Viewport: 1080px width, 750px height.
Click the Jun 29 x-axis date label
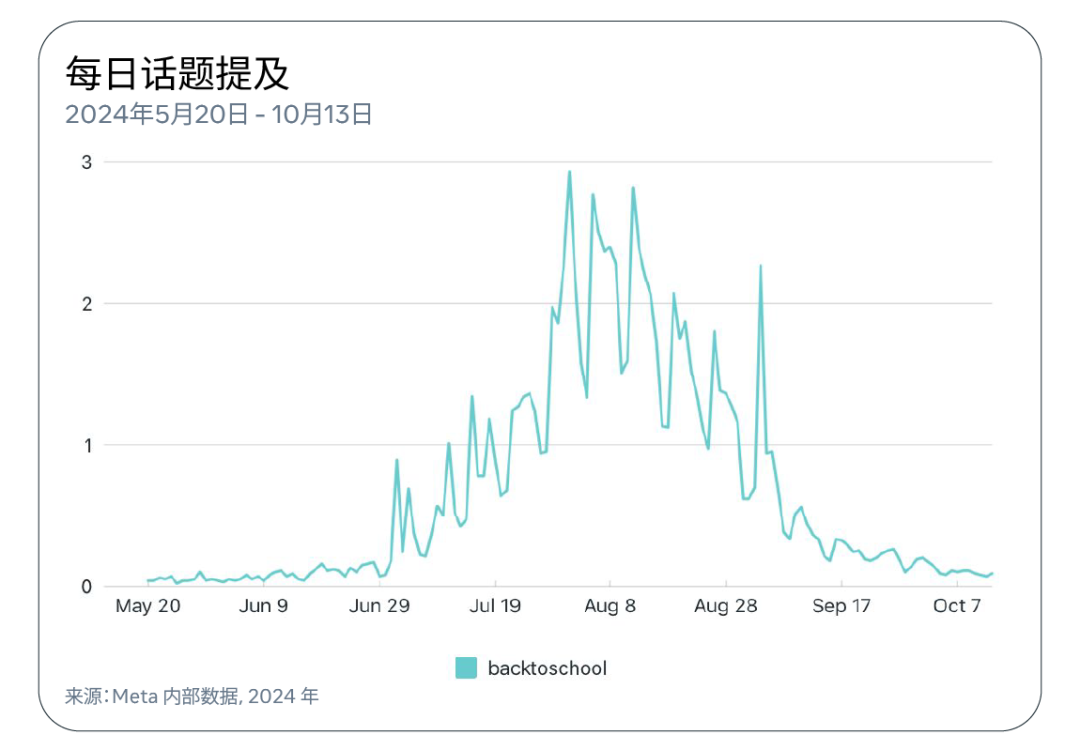coord(379,606)
